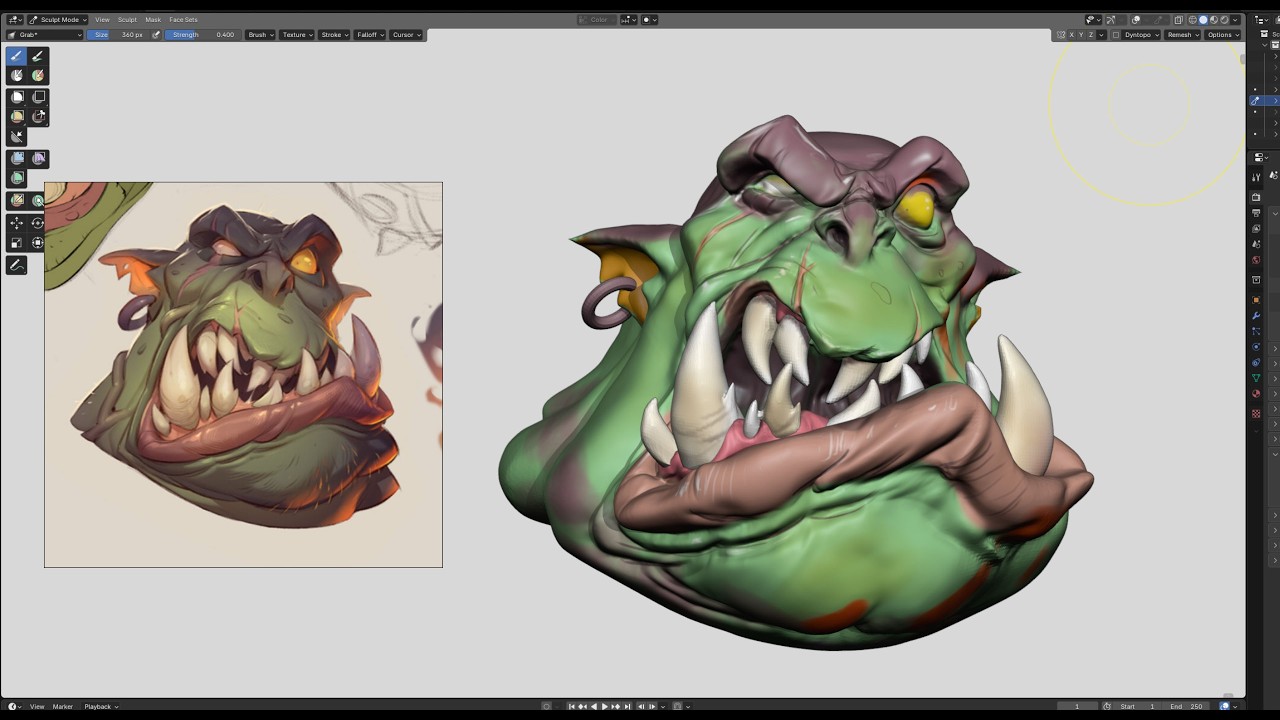Select the Box Face Set tool
Viewport: 1280px width, 720px height.
pyautogui.click(x=16, y=116)
